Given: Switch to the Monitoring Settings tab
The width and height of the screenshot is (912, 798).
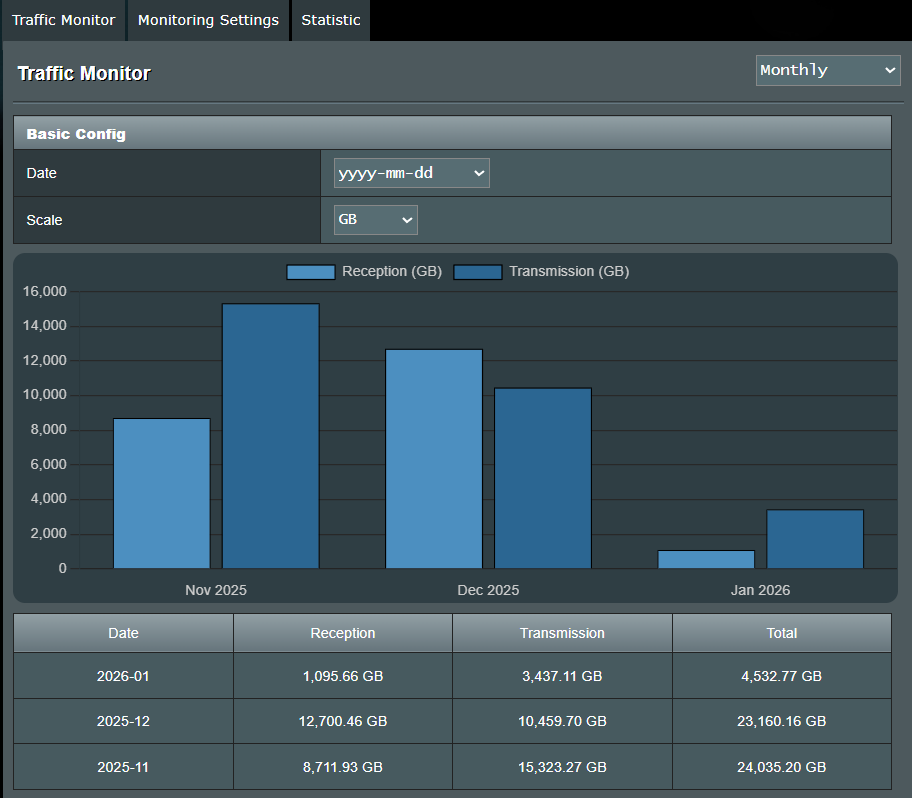Looking at the screenshot, I should point(208,20).
